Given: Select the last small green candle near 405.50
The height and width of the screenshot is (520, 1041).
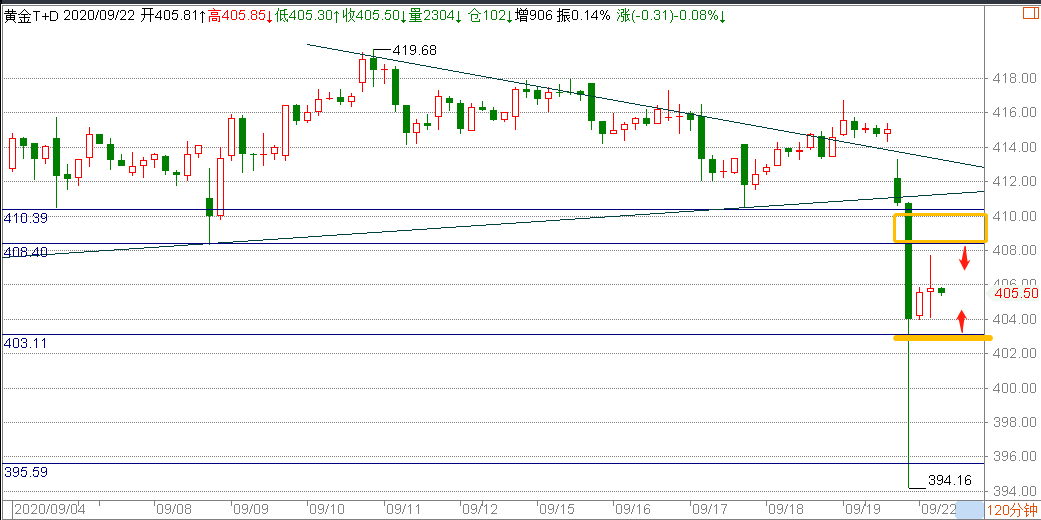Looking at the screenshot, I should click(941, 291).
